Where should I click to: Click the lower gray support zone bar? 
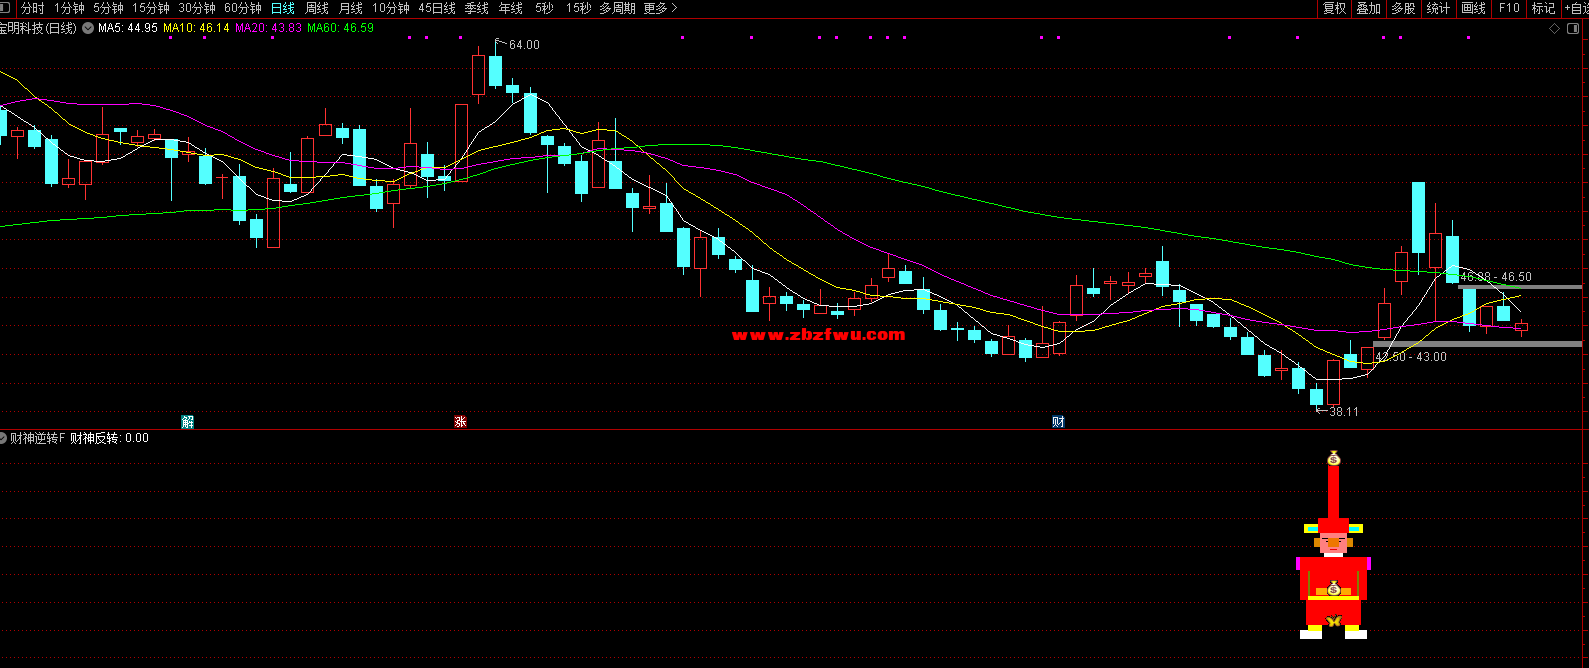(1478, 344)
